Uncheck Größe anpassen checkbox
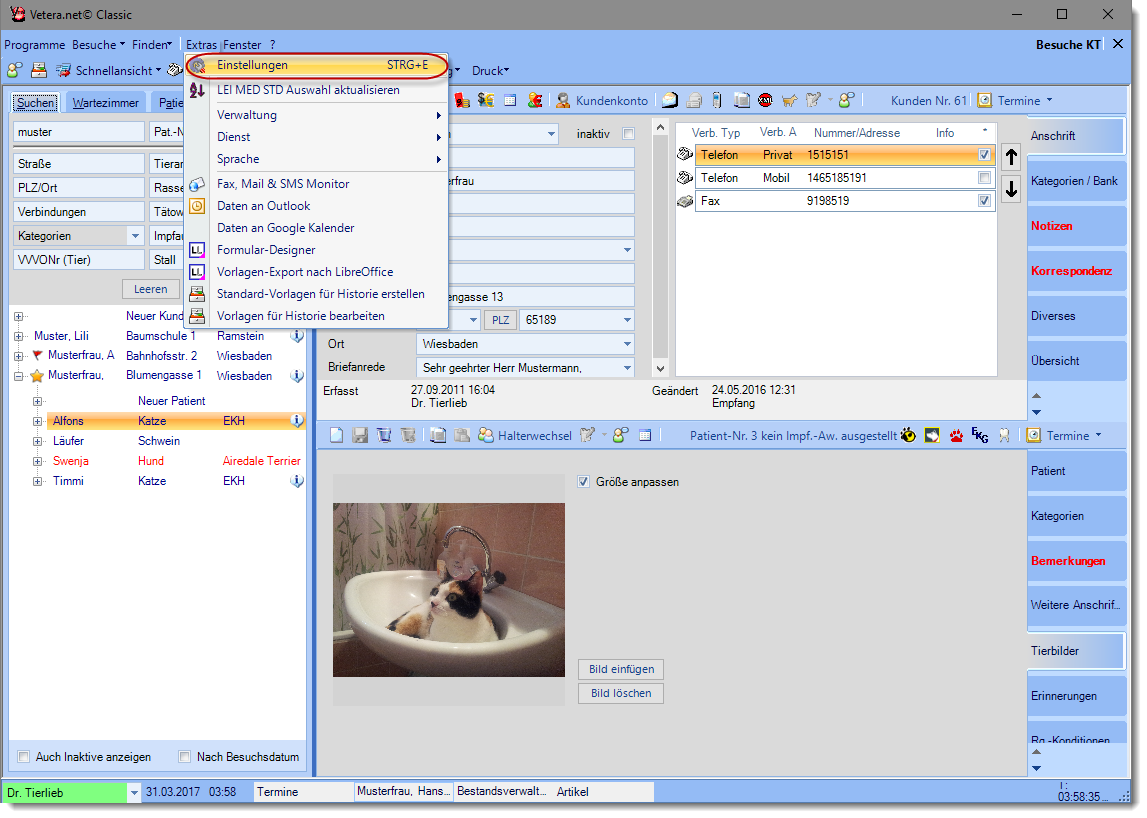This screenshot has width=1147, height=818. coord(584,482)
